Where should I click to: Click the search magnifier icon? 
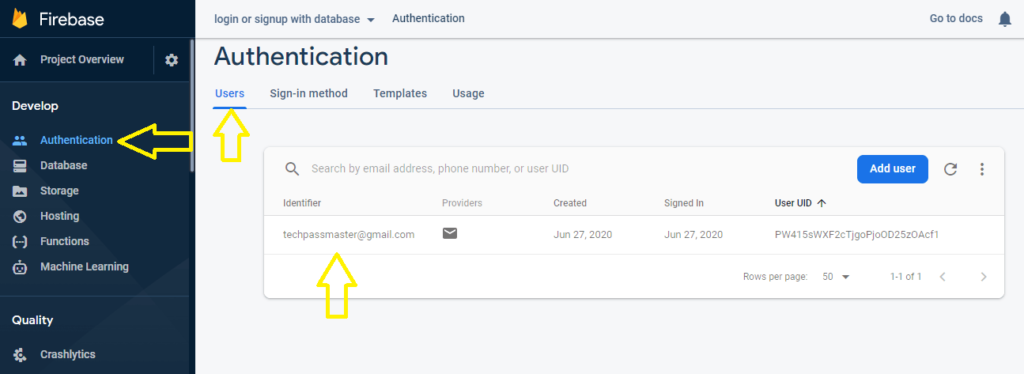[293, 169]
